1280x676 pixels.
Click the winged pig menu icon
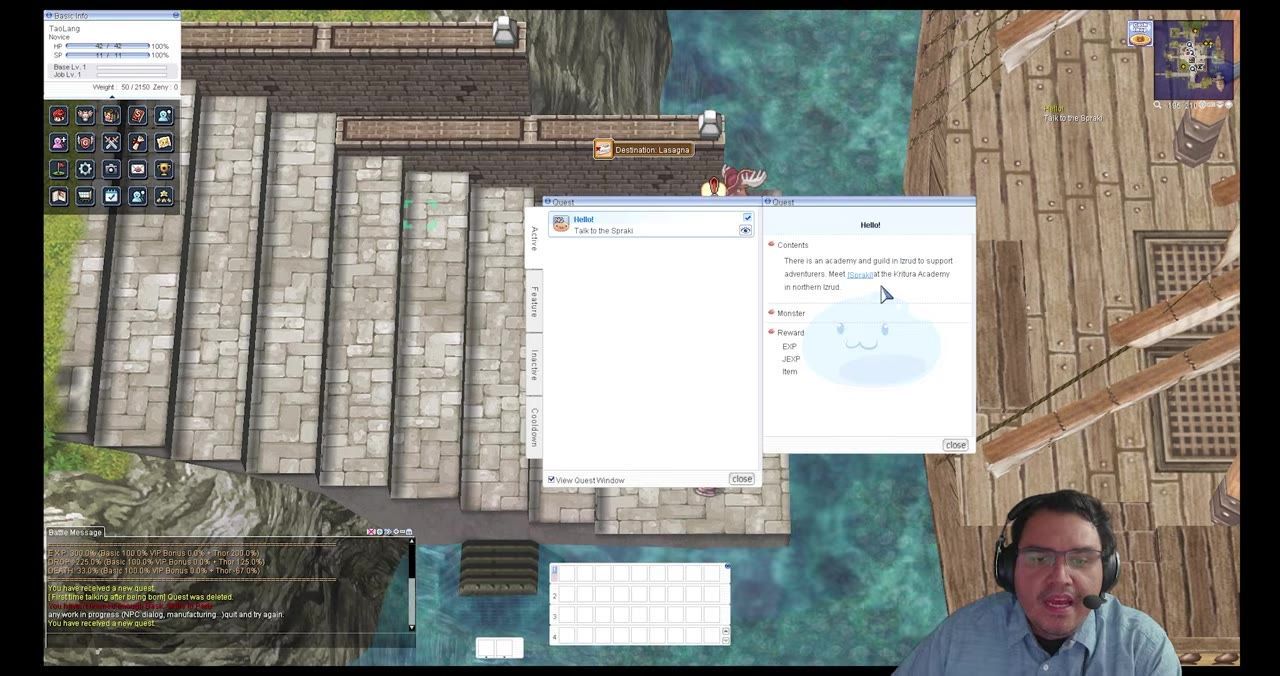[x=85, y=116]
